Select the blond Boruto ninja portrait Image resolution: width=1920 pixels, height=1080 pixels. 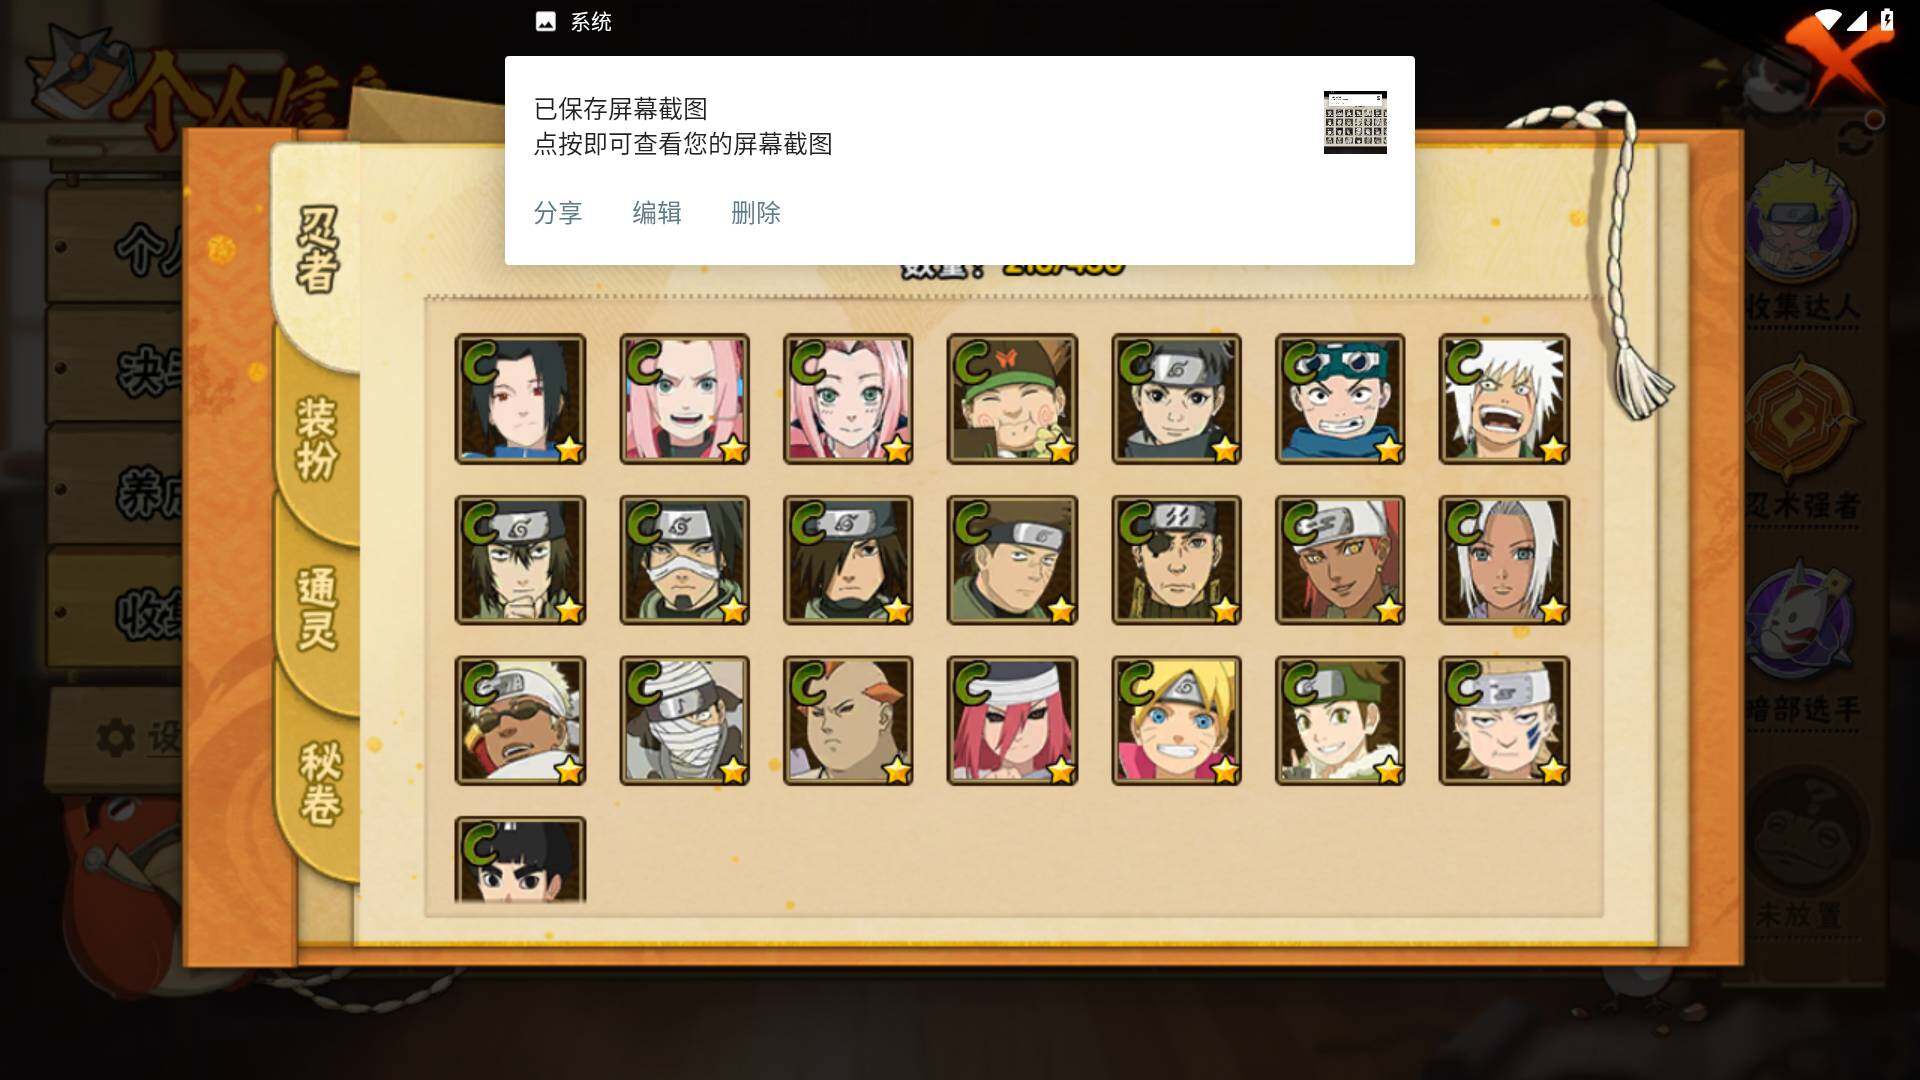[1176, 720]
